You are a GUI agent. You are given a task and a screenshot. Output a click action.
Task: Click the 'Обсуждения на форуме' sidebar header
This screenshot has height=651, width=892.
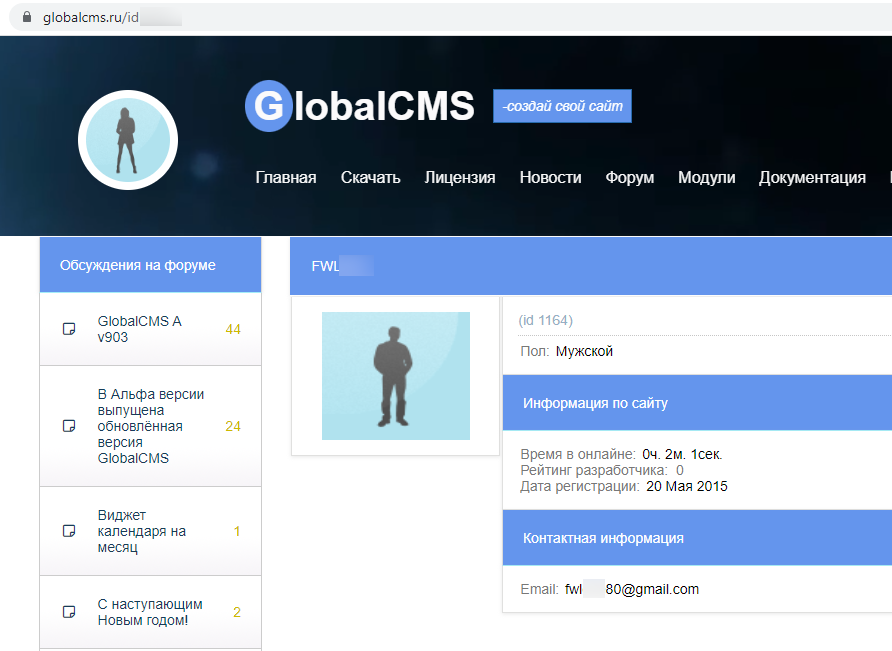point(150,265)
